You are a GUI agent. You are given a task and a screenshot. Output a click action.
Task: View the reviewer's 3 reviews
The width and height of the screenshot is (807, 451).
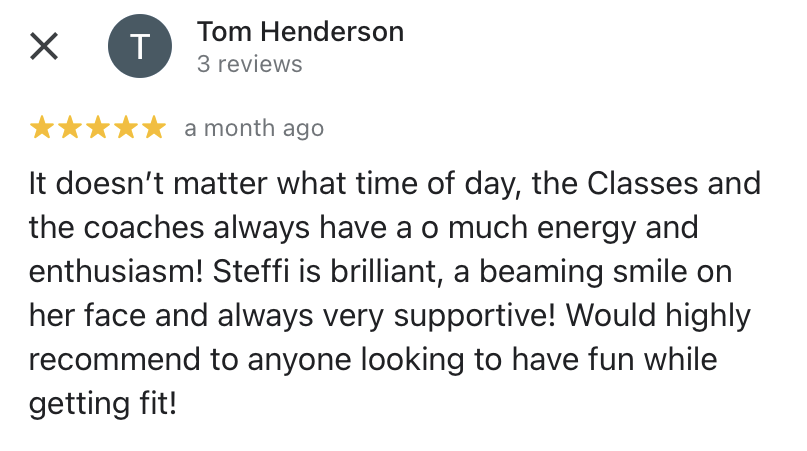(x=250, y=64)
